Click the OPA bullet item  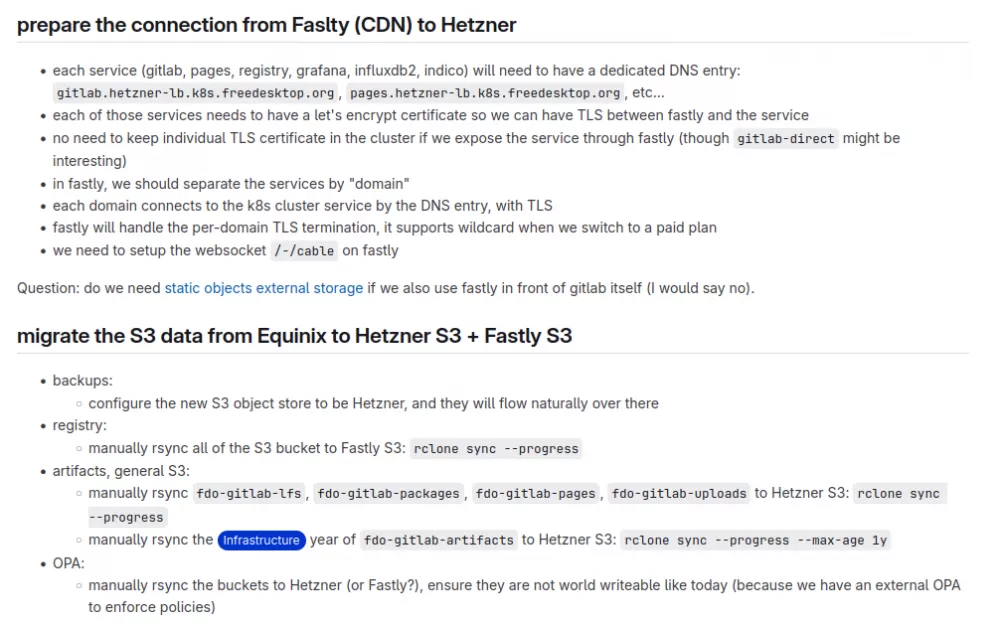[68, 564]
